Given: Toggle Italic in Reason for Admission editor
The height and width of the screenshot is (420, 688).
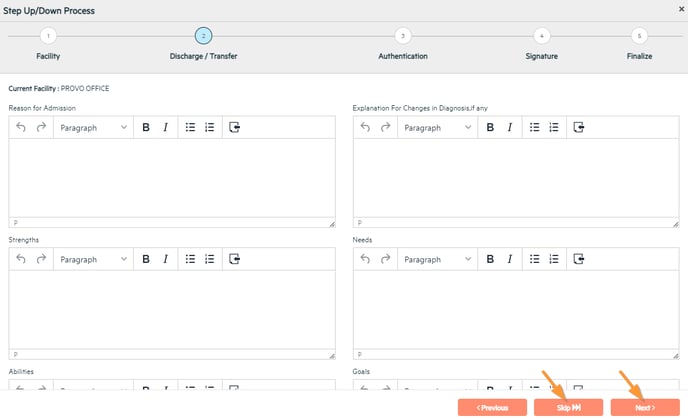Looking at the screenshot, I should [165, 128].
